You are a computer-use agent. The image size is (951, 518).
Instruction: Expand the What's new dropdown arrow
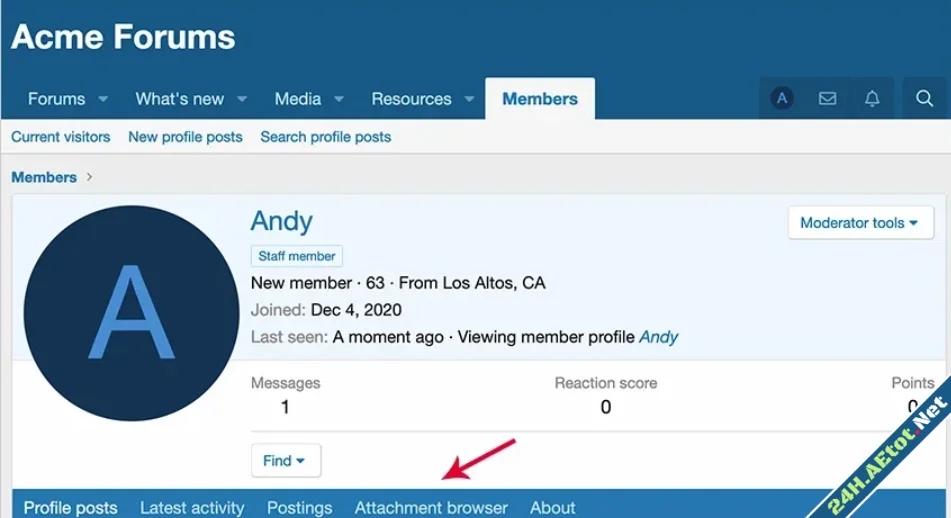click(242, 100)
